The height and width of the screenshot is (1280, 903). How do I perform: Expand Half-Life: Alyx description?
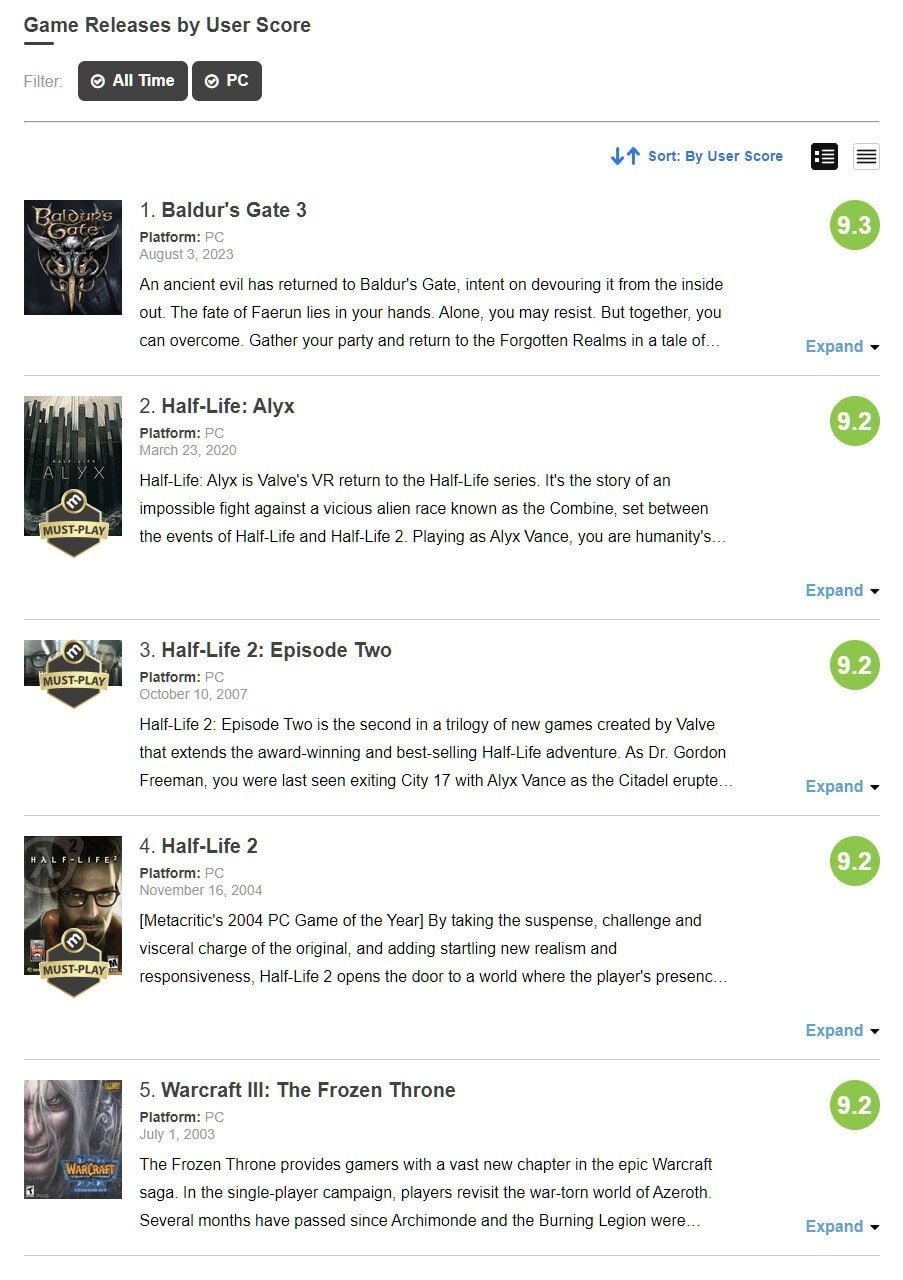point(842,590)
